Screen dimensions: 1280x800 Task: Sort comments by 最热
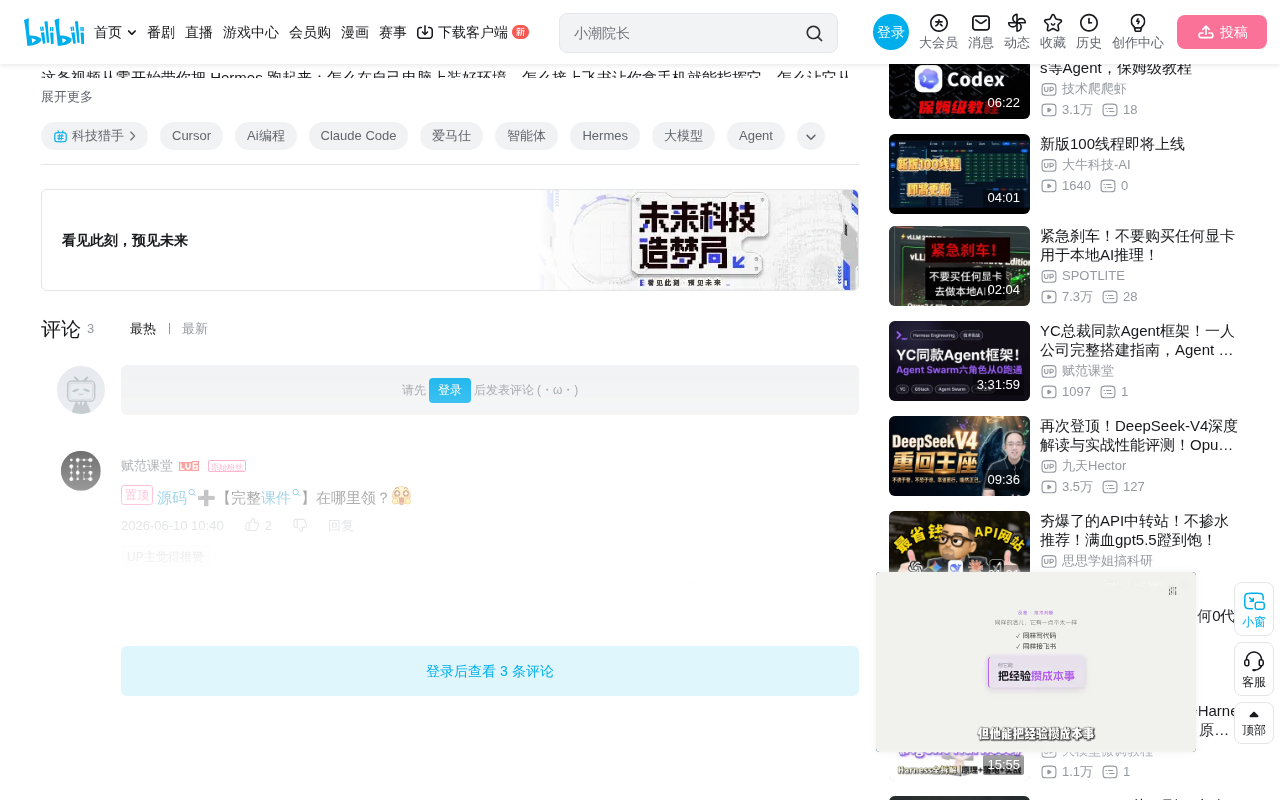(x=143, y=329)
